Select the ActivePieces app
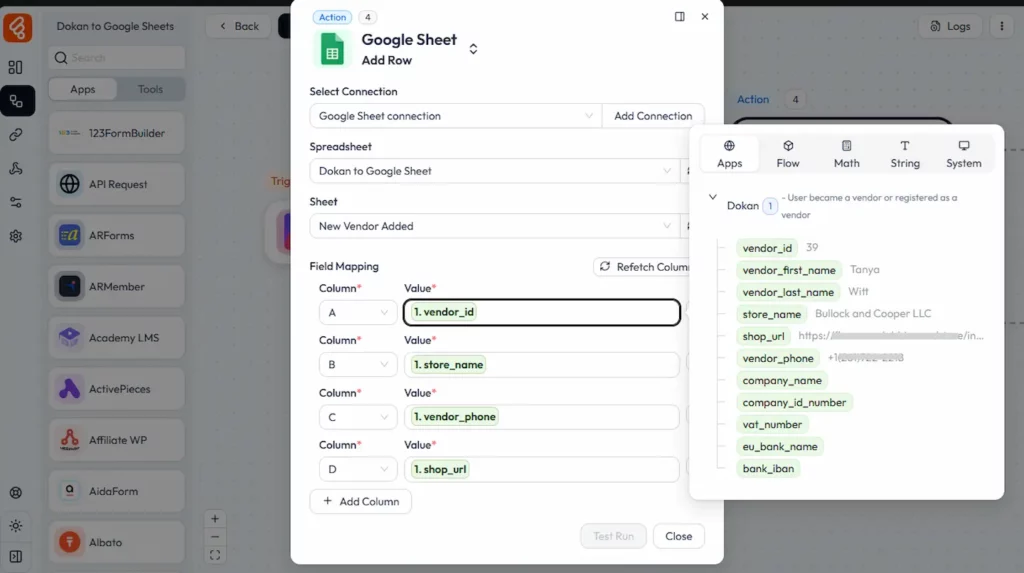 click(116, 389)
